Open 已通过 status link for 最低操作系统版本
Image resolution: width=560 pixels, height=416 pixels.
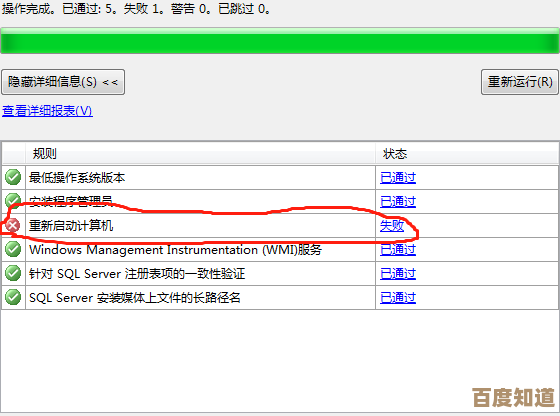click(398, 177)
